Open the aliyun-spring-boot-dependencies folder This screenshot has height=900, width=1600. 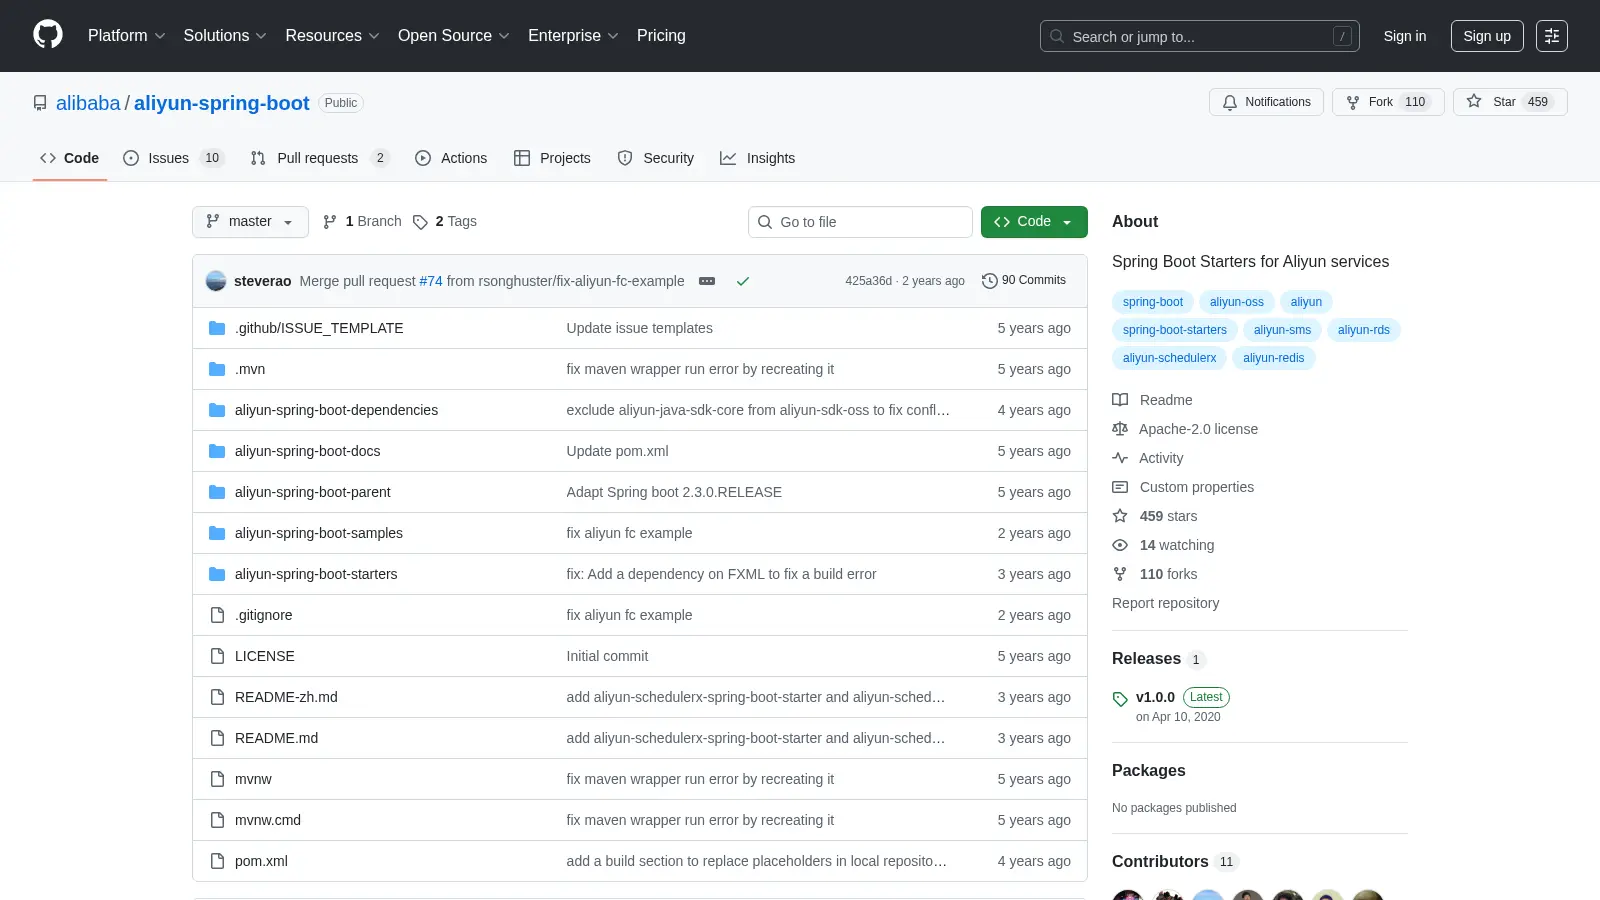(336, 410)
